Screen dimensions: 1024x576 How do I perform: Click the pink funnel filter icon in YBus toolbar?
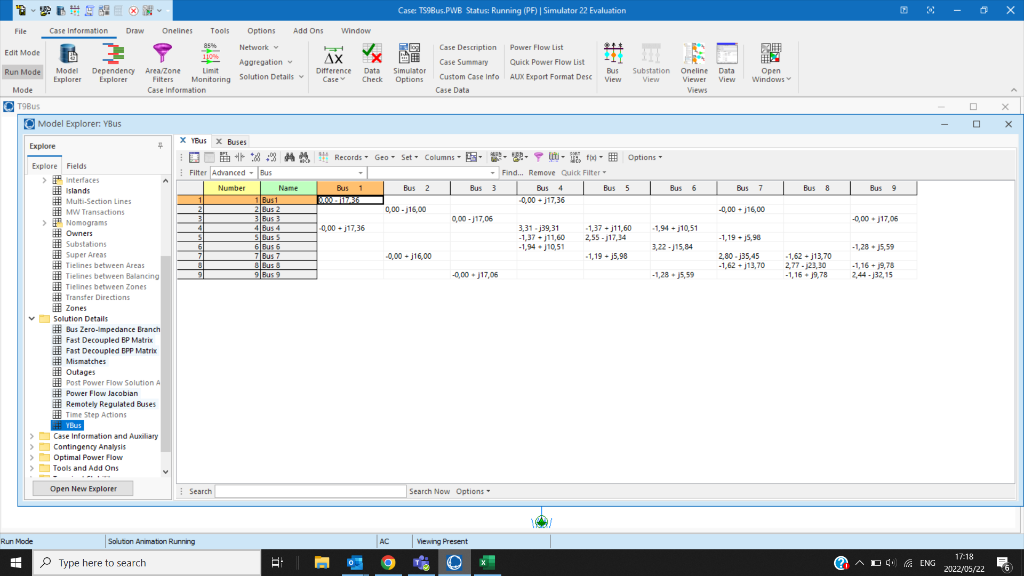click(x=538, y=157)
